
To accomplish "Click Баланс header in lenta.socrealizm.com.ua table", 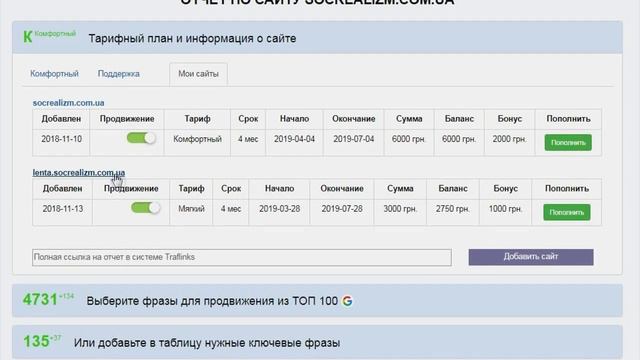I will [x=453, y=189].
